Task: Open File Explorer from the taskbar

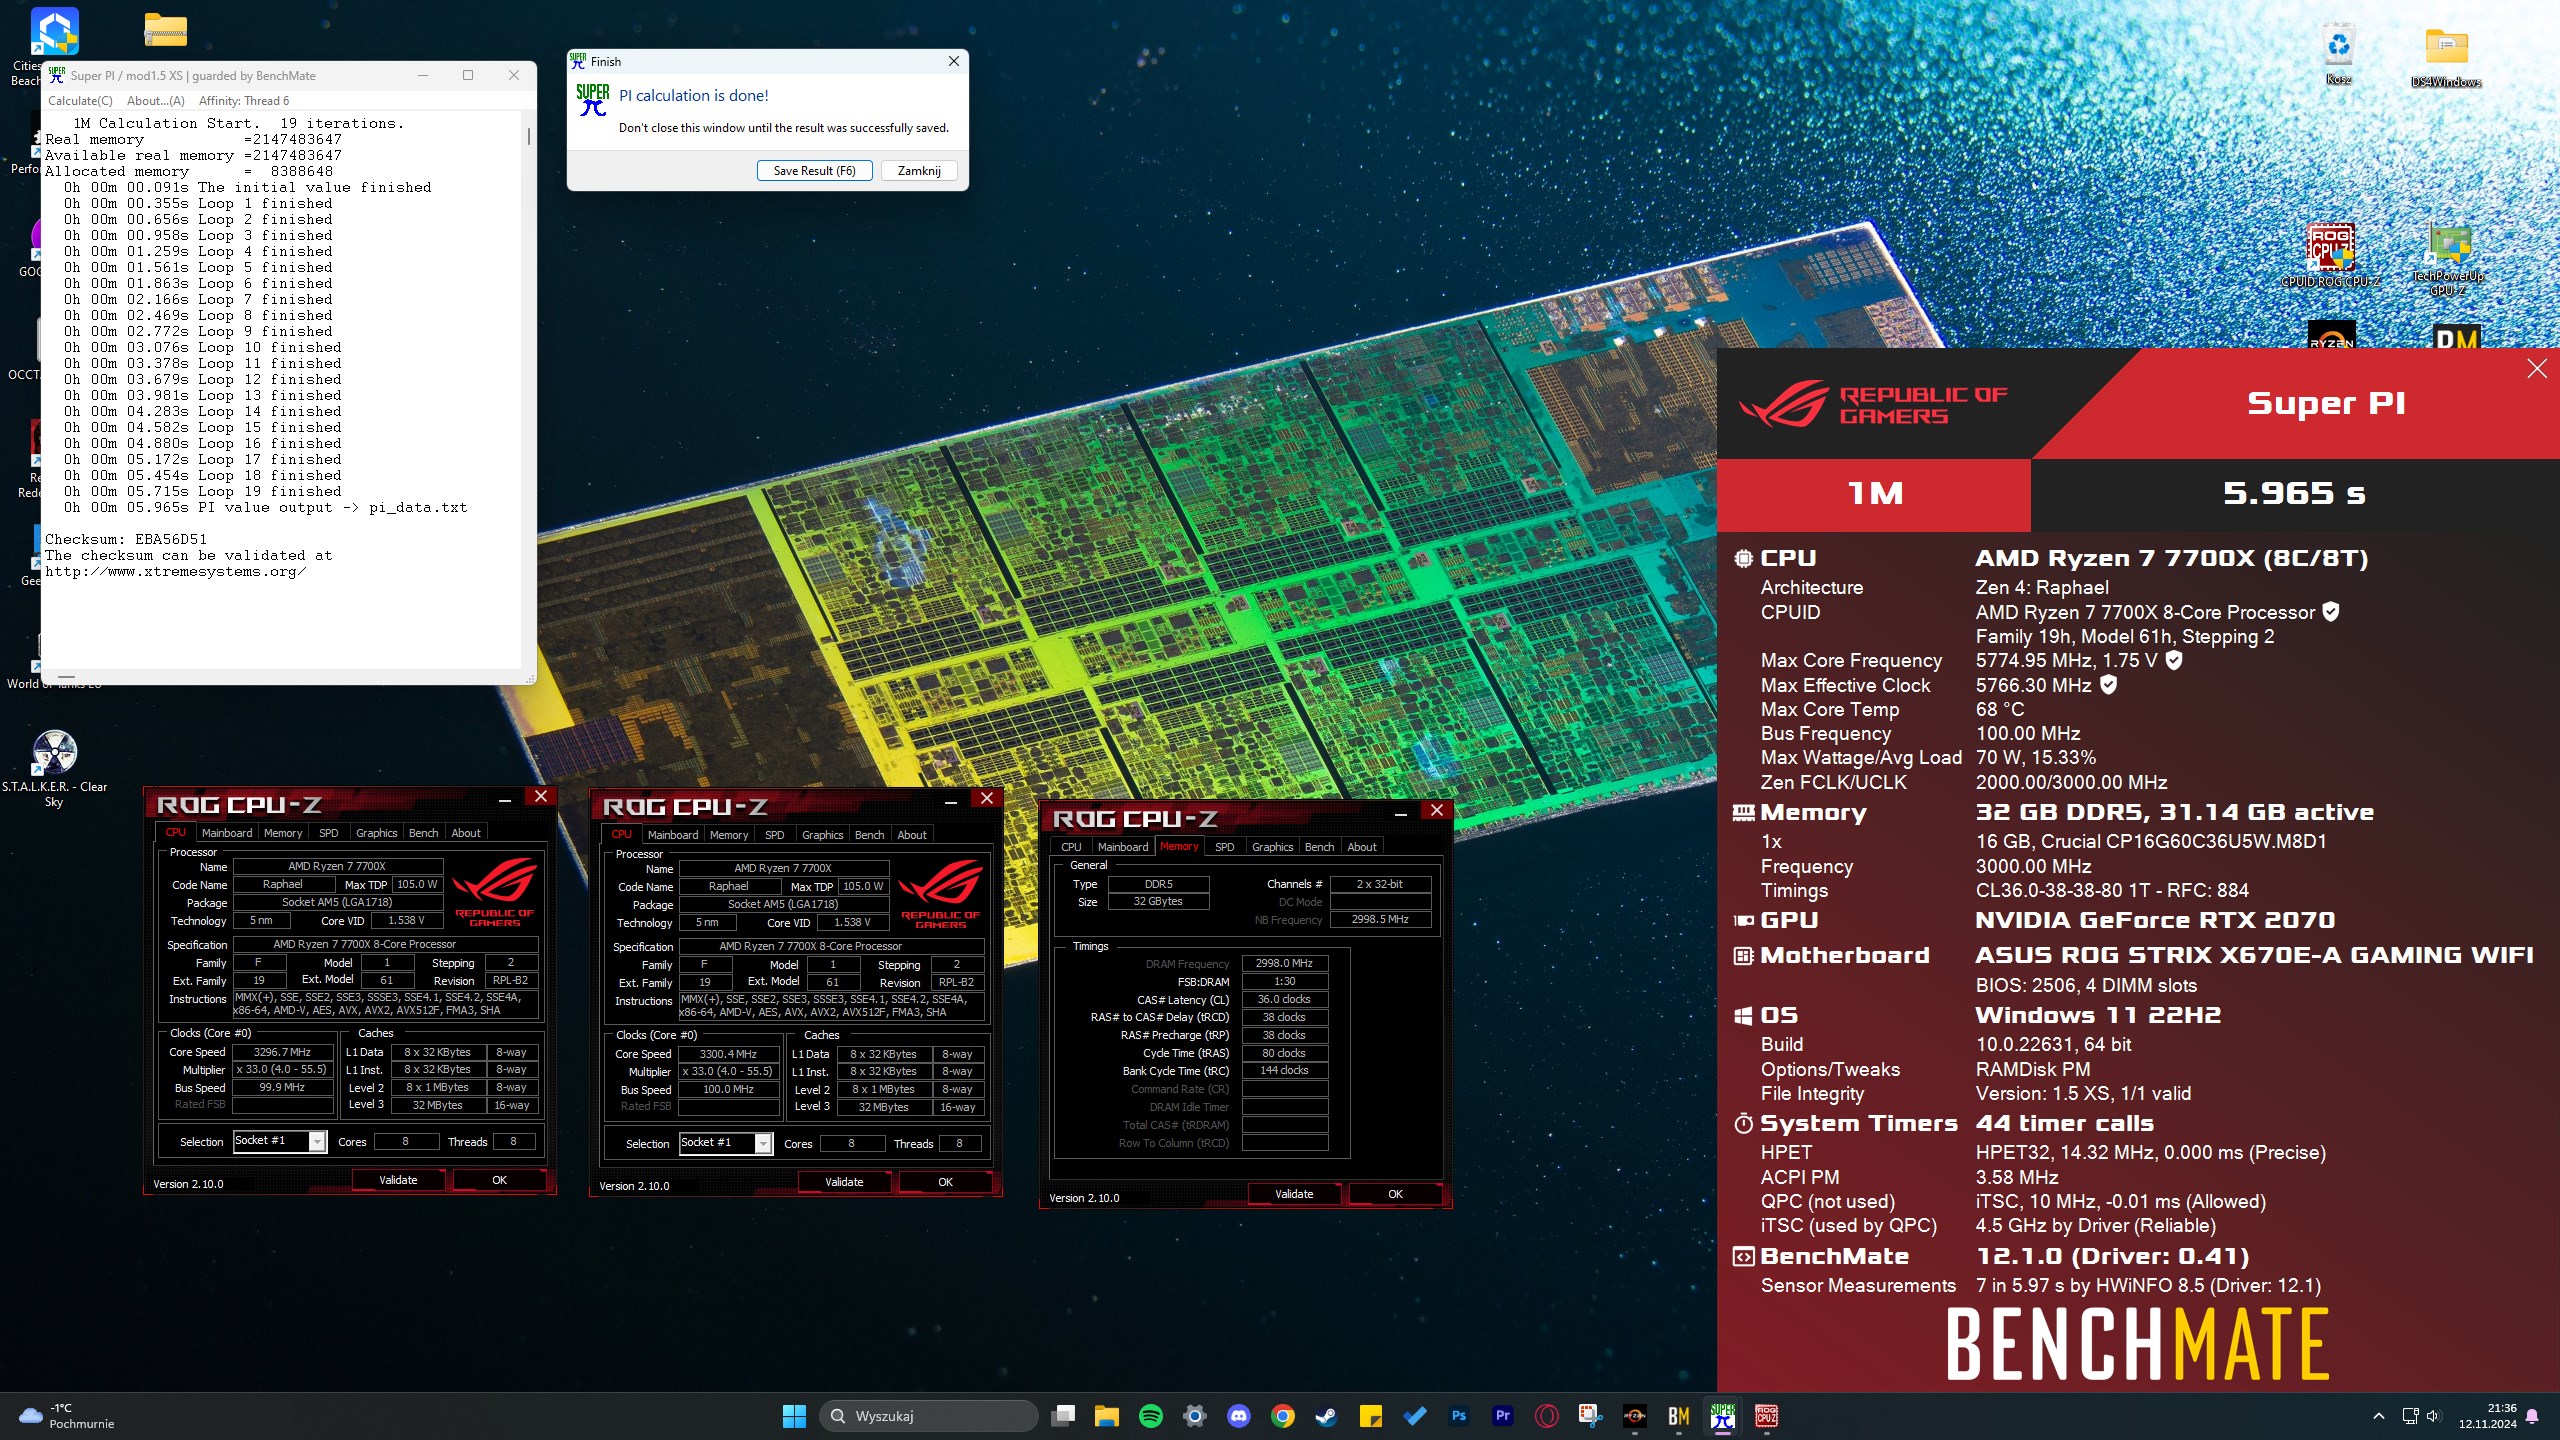Action: [1106, 1415]
